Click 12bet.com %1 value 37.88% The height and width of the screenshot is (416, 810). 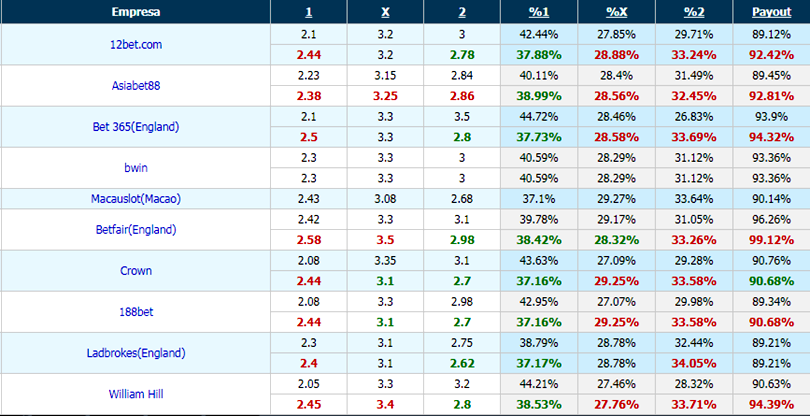(539, 55)
